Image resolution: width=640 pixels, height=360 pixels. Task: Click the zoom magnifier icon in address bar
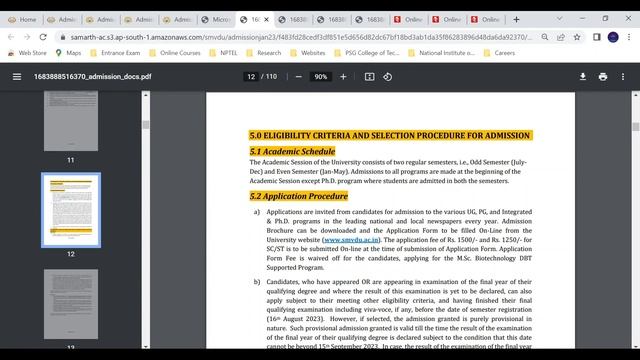[545, 37]
